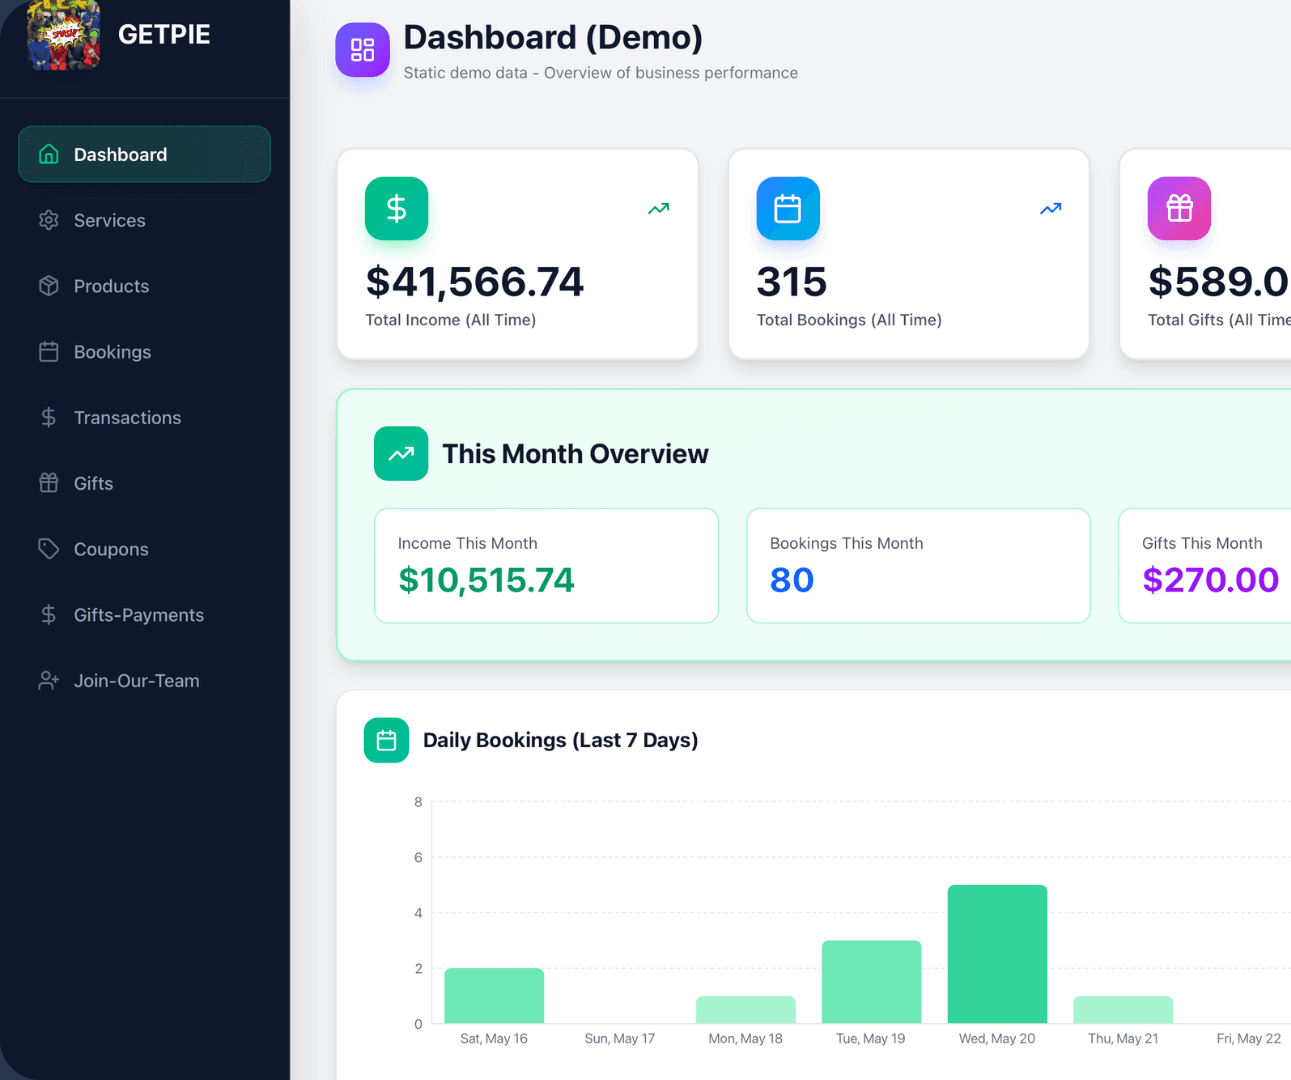The width and height of the screenshot is (1291, 1080).
Task: Open the Join-Our-Team page
Action: 144,680
